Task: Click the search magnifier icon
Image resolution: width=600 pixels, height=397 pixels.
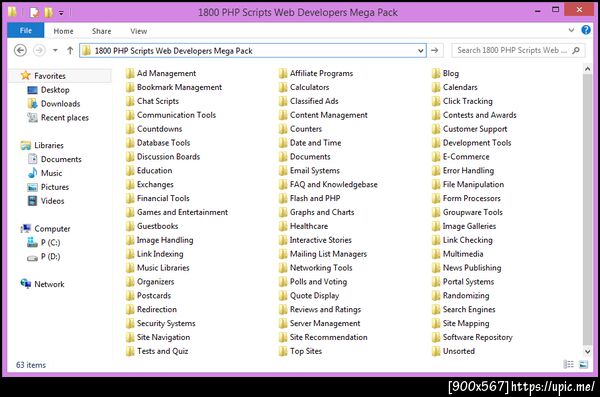Action: point(576,50)
